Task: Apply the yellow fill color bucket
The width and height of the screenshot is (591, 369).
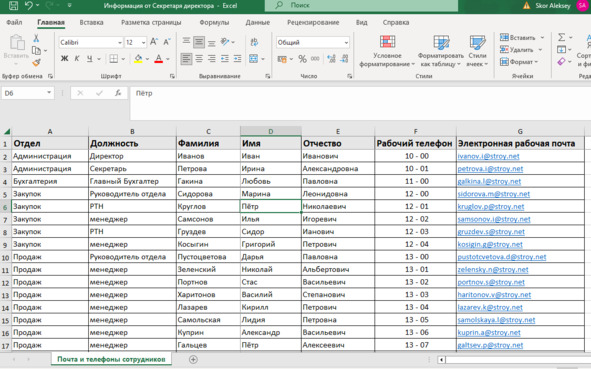Action: (138, 58)
